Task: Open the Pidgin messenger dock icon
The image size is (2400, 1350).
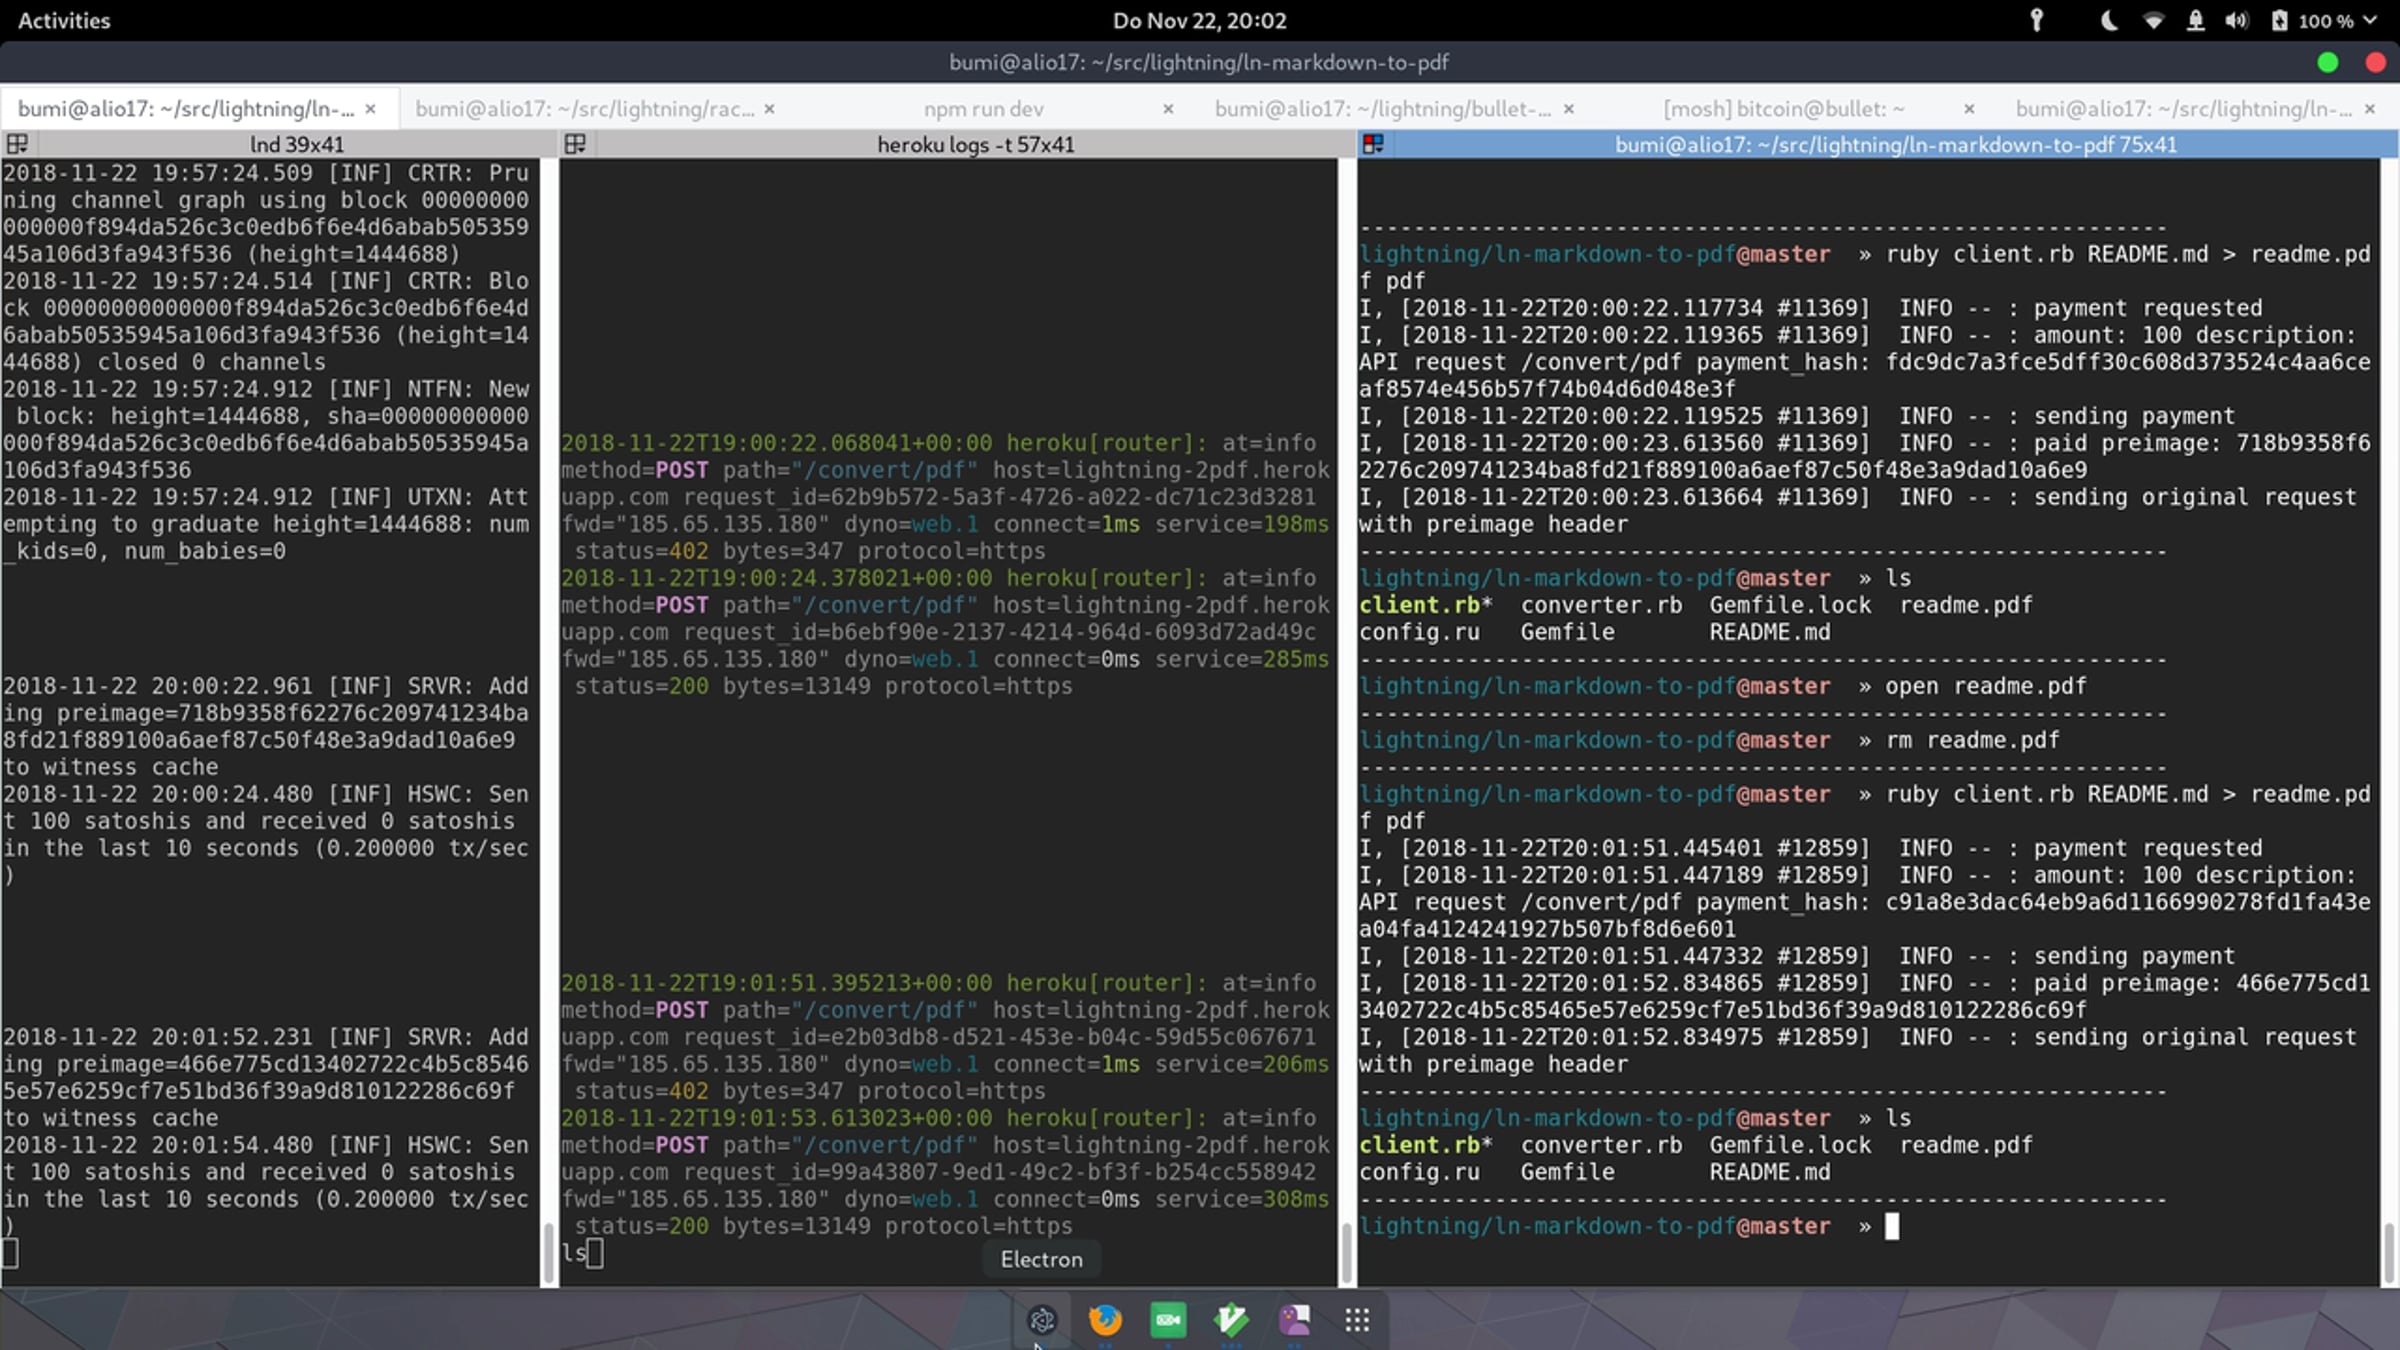Action: click(1294, 1320)
